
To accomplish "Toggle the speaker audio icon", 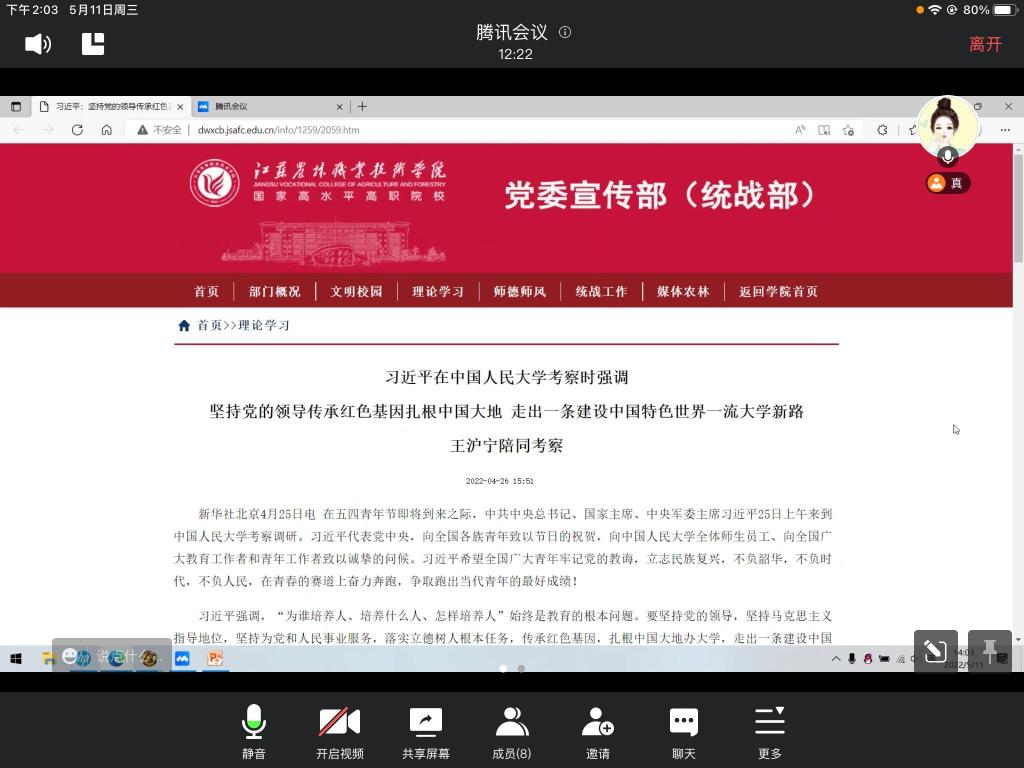I will [x=38, y=44].
